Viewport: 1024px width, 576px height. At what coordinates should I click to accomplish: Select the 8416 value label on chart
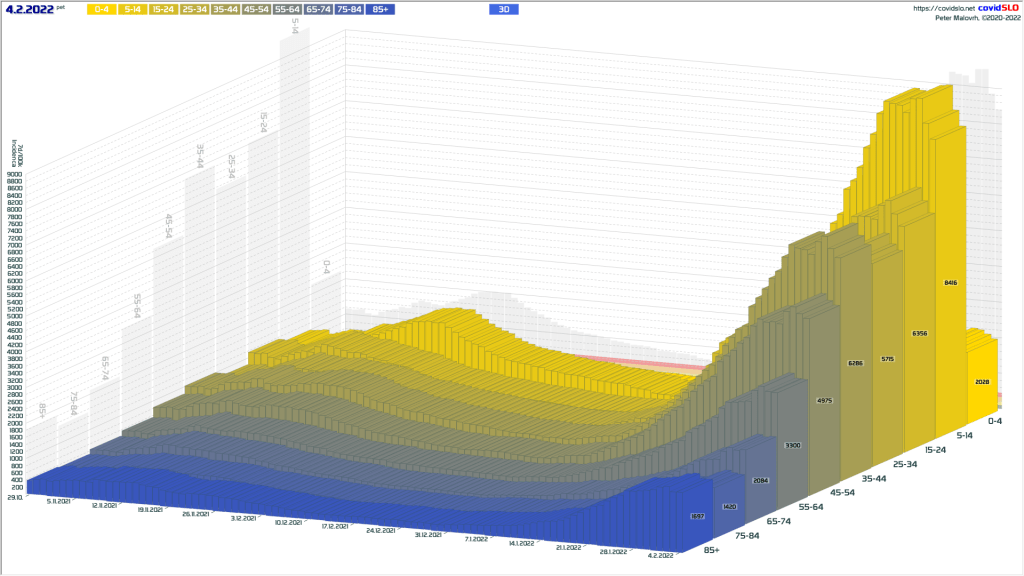[x=950, y=284]
